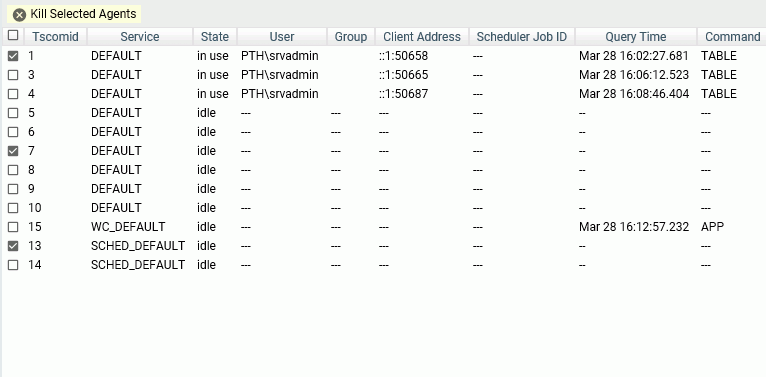
Task: Sort by the Scheduler Job ID column header
Action: [522, 37]
